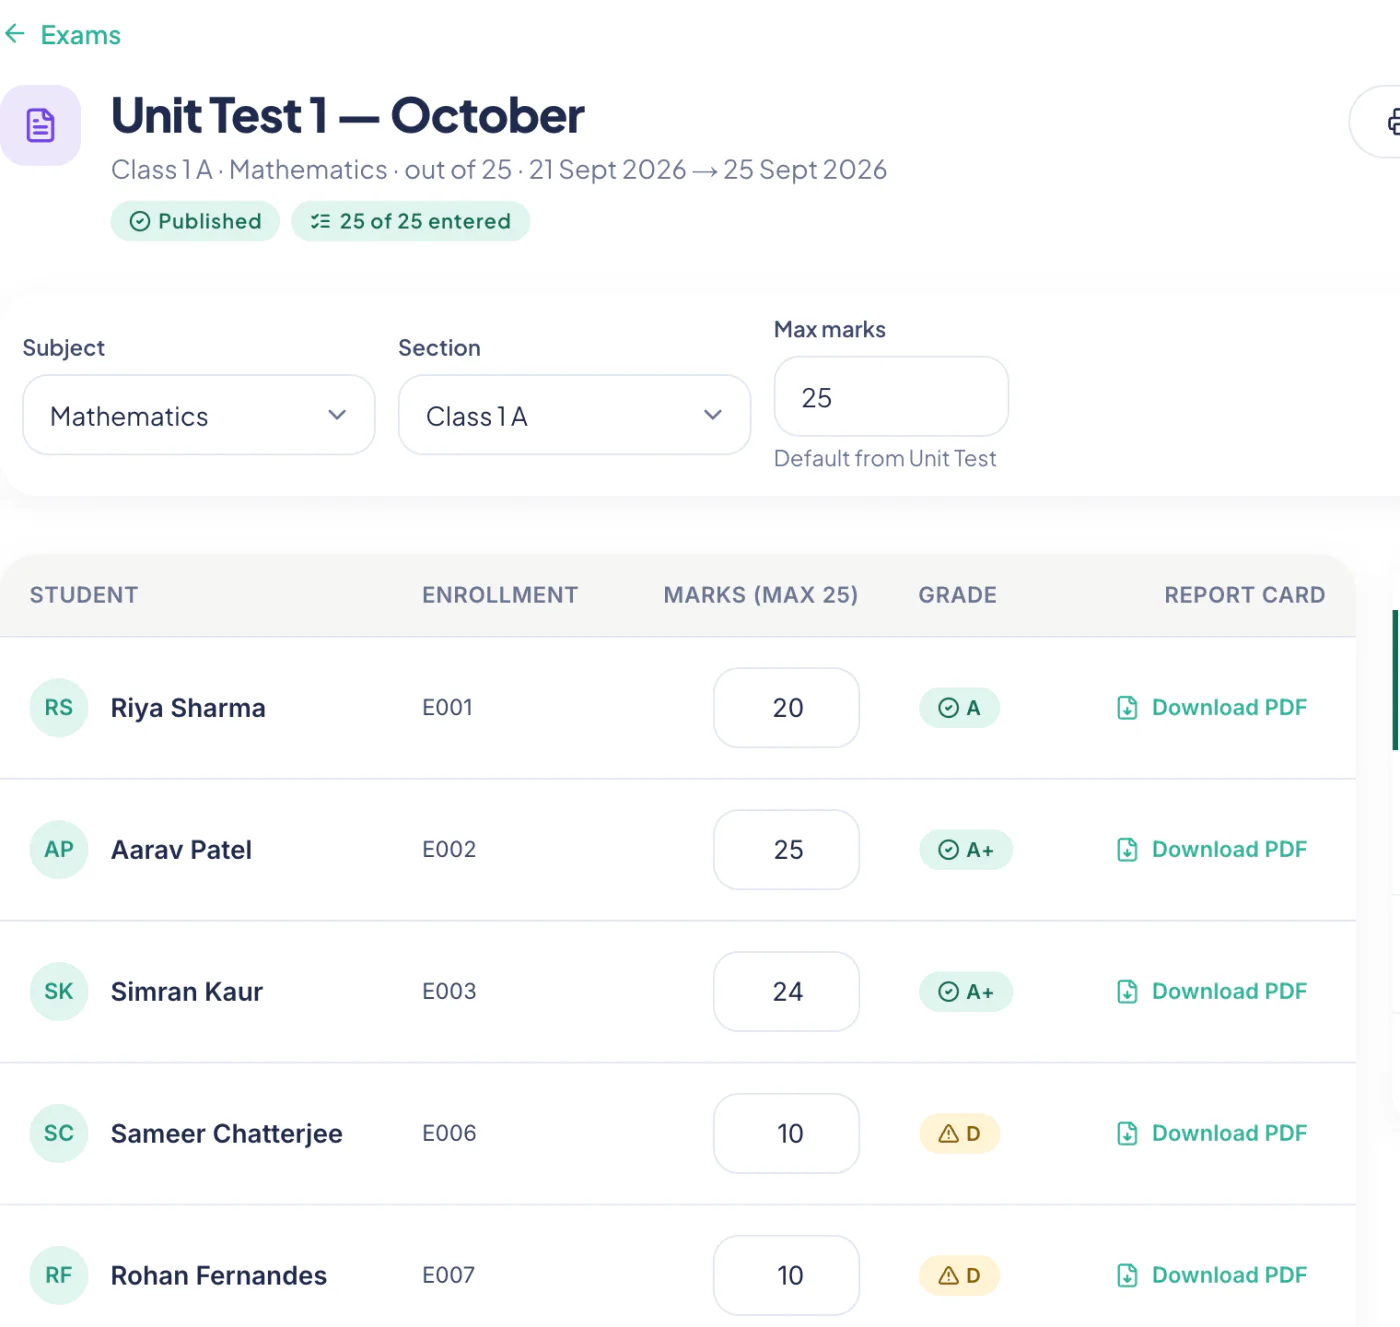Click the SC avatar for Sameer Chatterjee
This screenshot has height=1327, width=1400.
coord(59,1134)
